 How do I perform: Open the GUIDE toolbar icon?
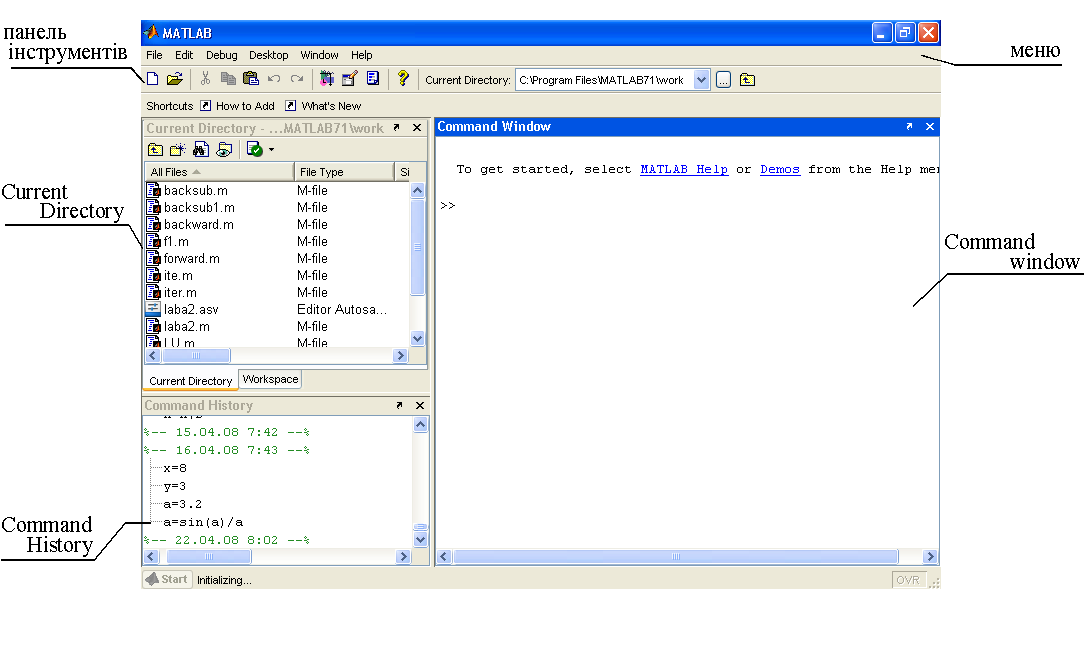point(350,79)
